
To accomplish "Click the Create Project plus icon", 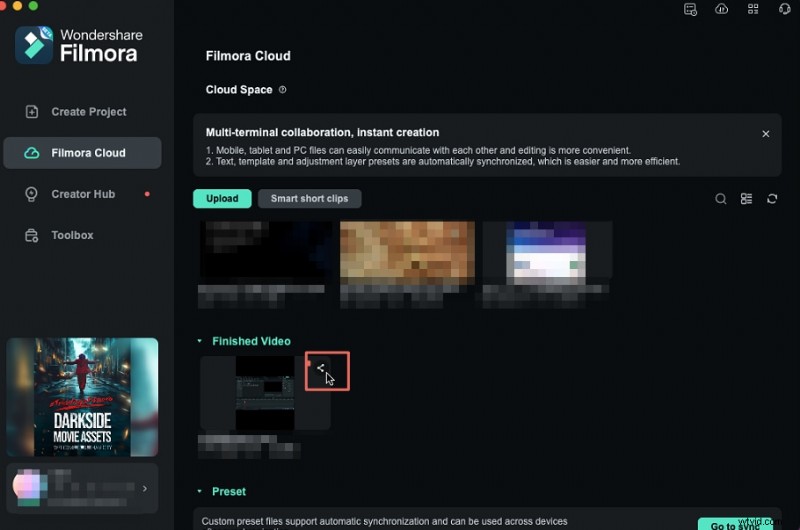I will pos(32,112).
